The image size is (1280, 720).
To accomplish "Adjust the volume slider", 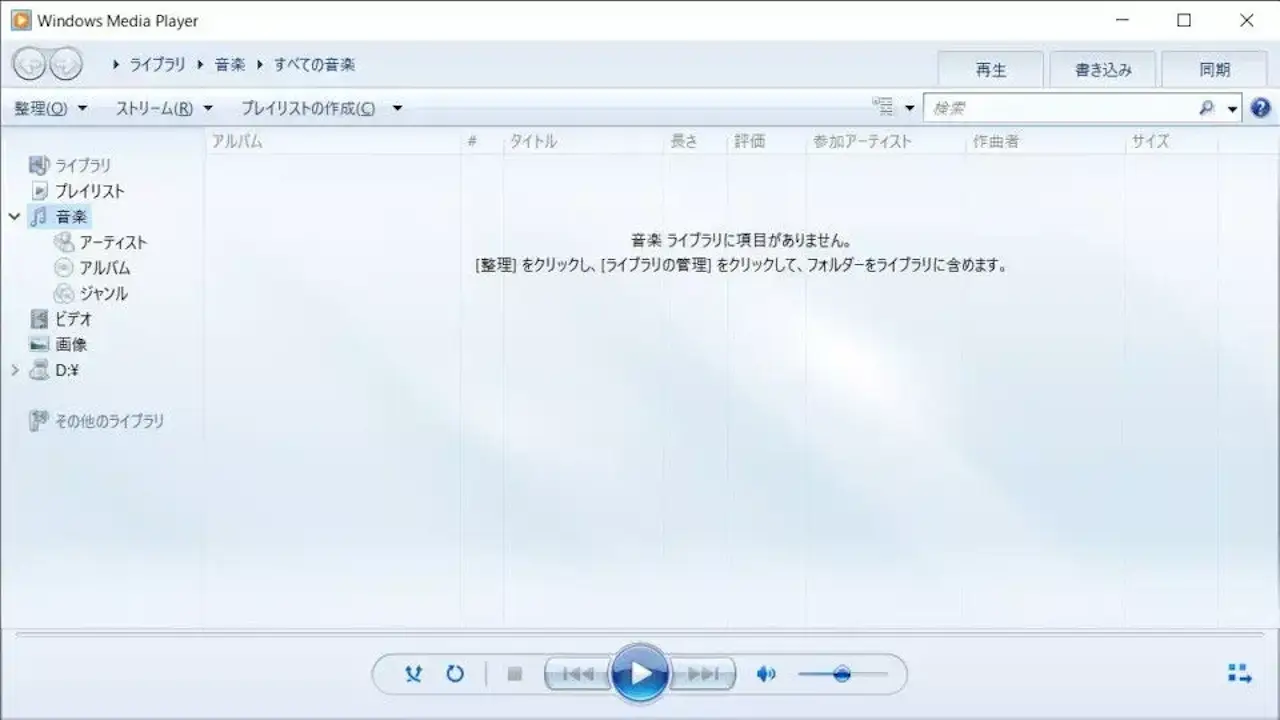I will (x=842, y=674).
